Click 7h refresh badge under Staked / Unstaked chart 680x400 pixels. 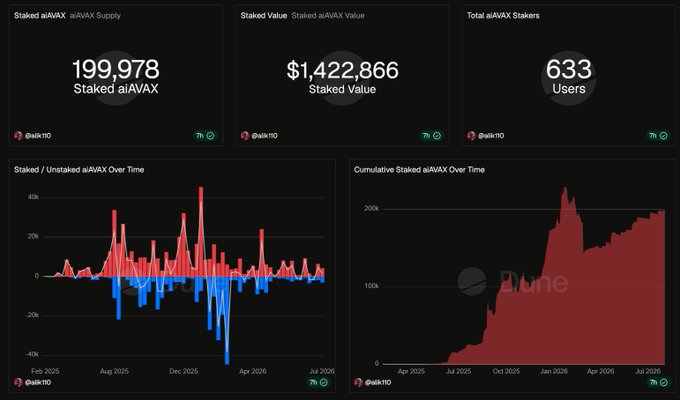point(318,382)
